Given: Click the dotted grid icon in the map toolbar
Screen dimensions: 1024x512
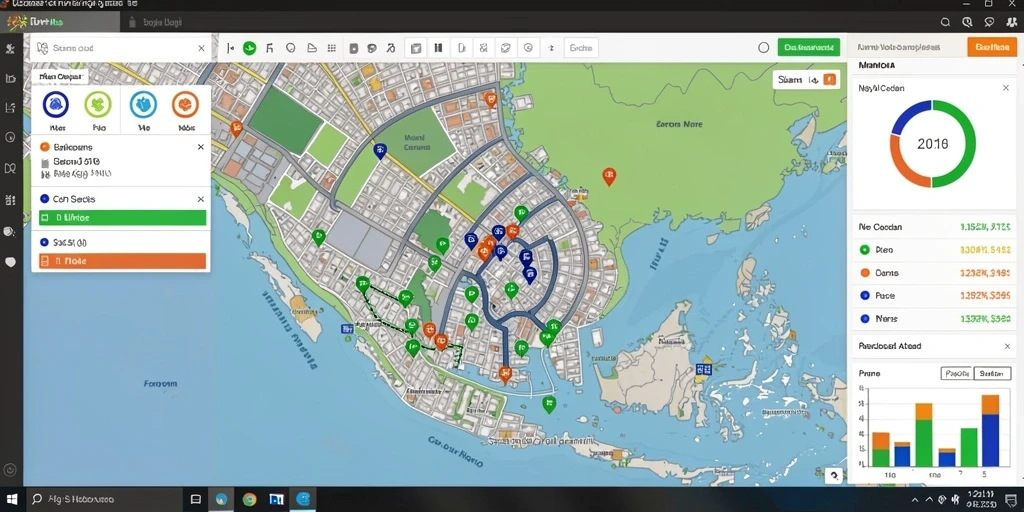Looking at the screenshot, I should tap(331, 48).
